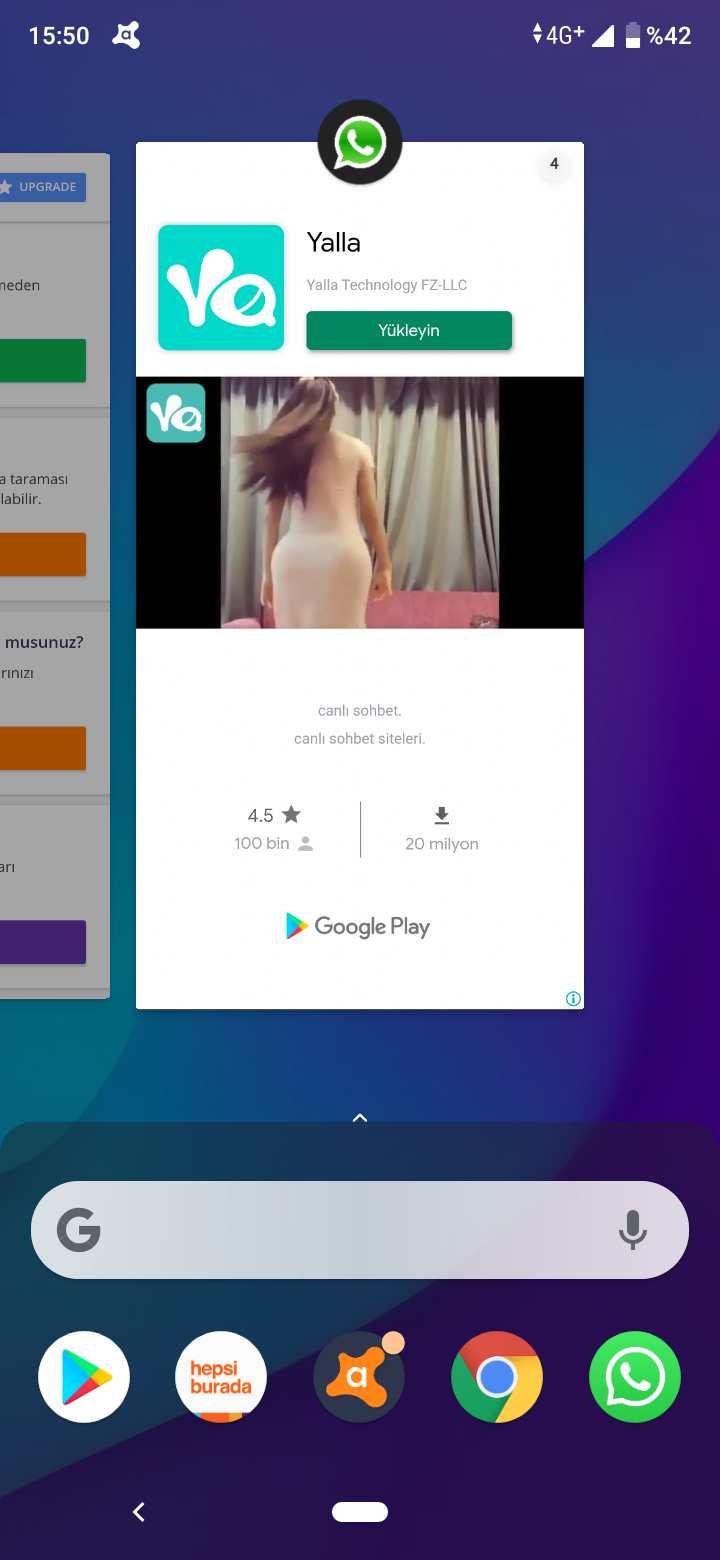Viewport: 720px width, 1560px height.
Task: Tap the back navigation arrow
Action: point(139,1512)
